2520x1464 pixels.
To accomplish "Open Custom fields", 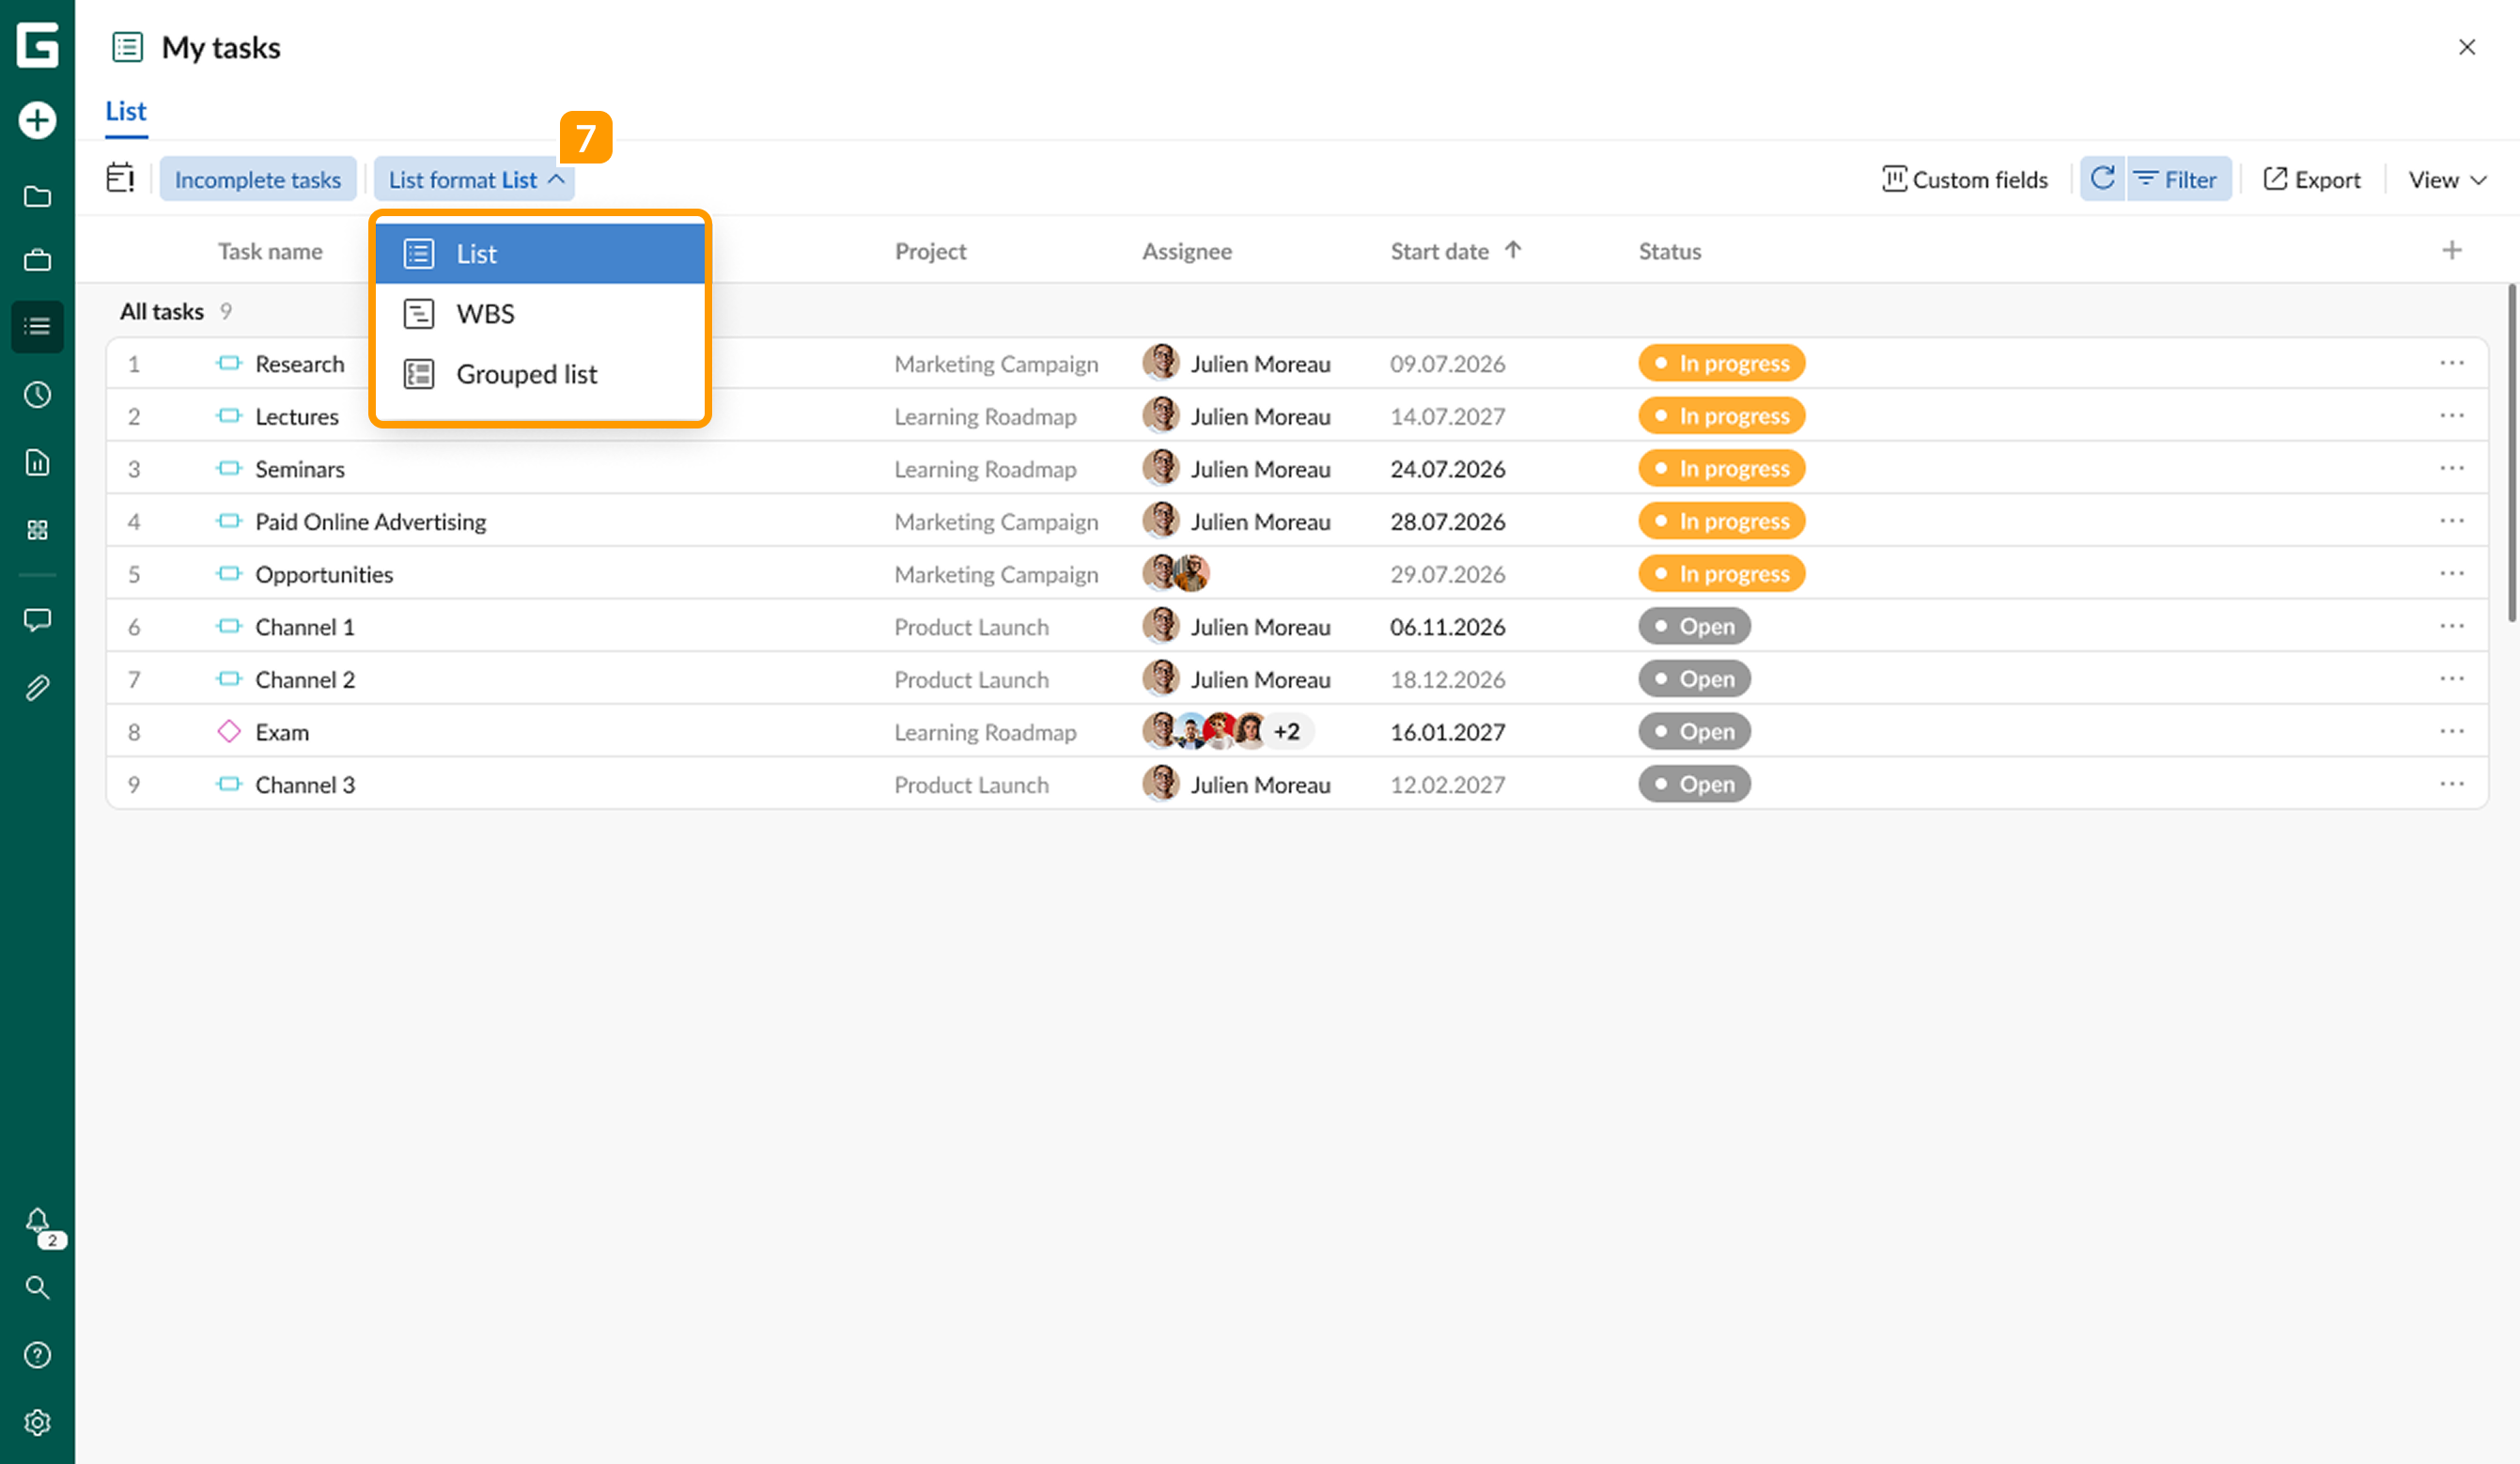I will 1964,180.
